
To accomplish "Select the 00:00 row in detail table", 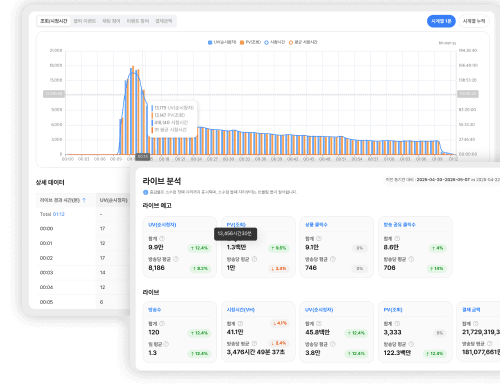I will (83, 229).
